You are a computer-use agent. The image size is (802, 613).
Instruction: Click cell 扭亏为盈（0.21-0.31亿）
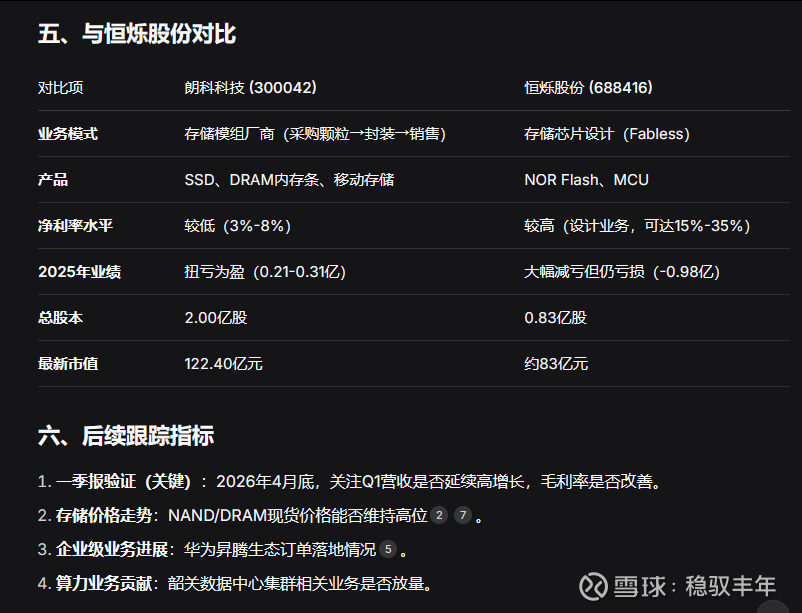(x=265, y=272)
